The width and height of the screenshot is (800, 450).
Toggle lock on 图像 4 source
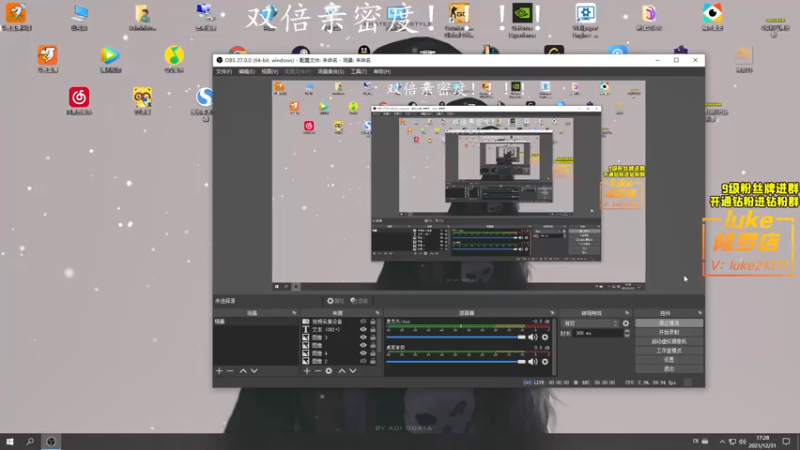click(x=373, y=353)
